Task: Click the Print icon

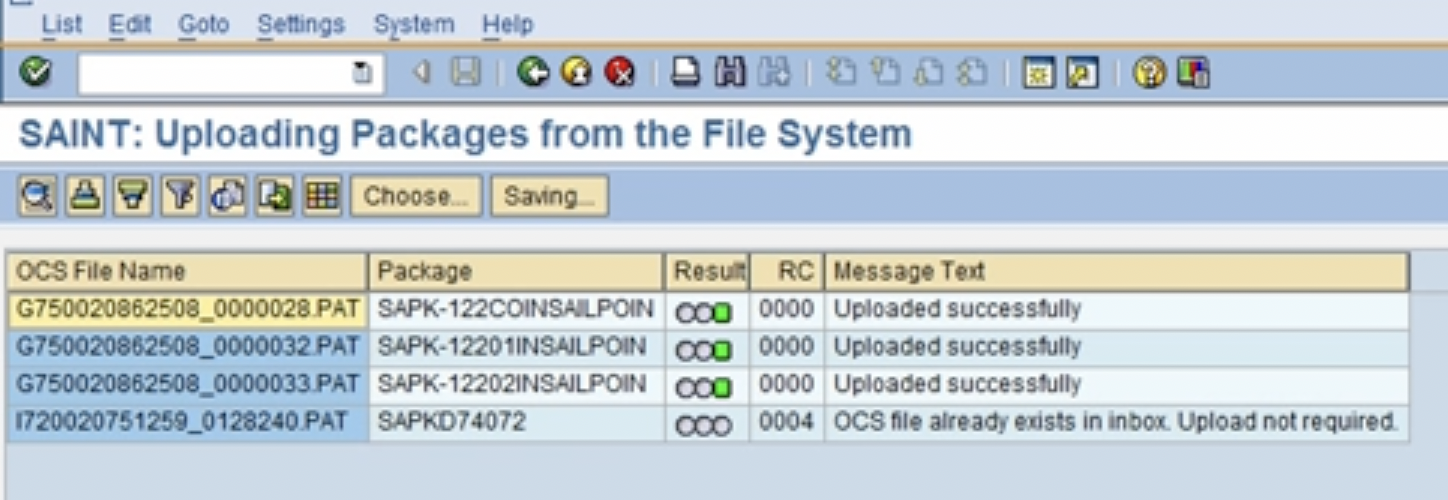Action: point(685,73)
